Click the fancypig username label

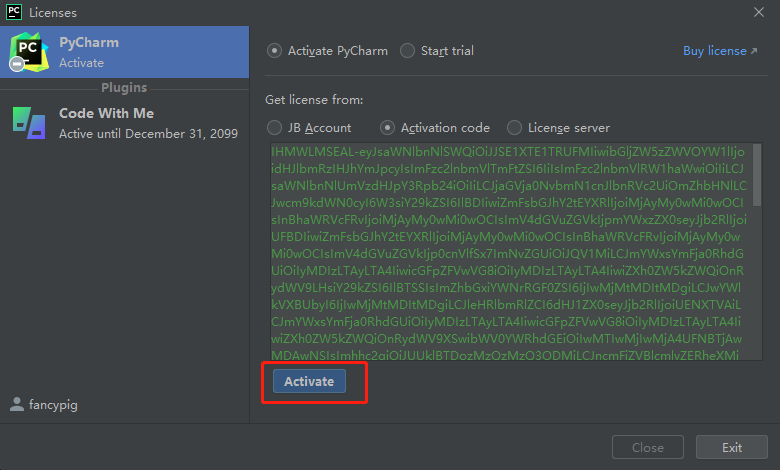click(55, 405)
